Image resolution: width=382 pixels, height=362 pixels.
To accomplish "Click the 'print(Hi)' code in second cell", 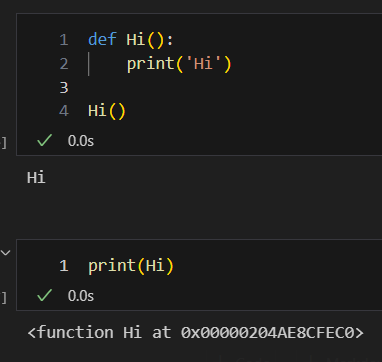I will click(x=131, y=266).
